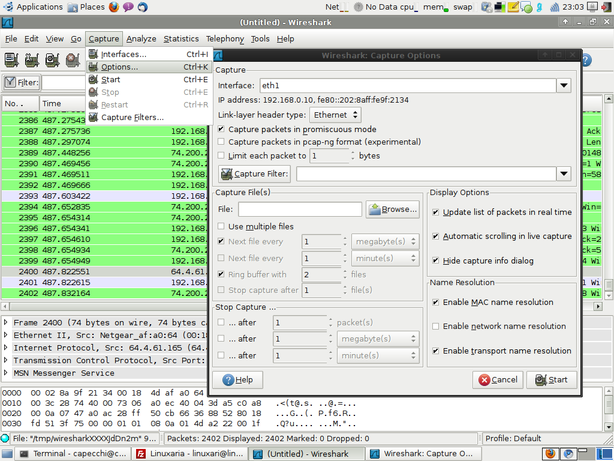614x461 pixels.
Task: Open Pidgin chat icon in top panel
Action: [x=128, y=7]
